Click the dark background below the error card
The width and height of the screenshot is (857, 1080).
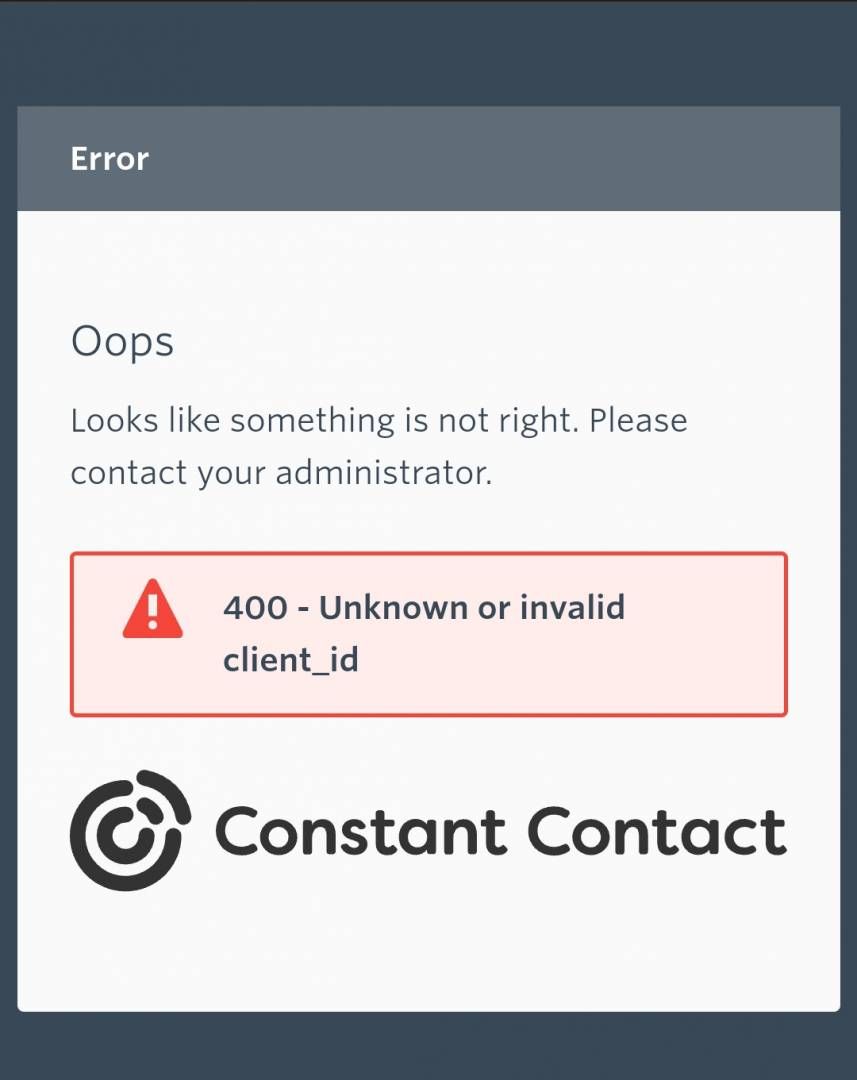pyautogui.click(x=428, y=1046)
